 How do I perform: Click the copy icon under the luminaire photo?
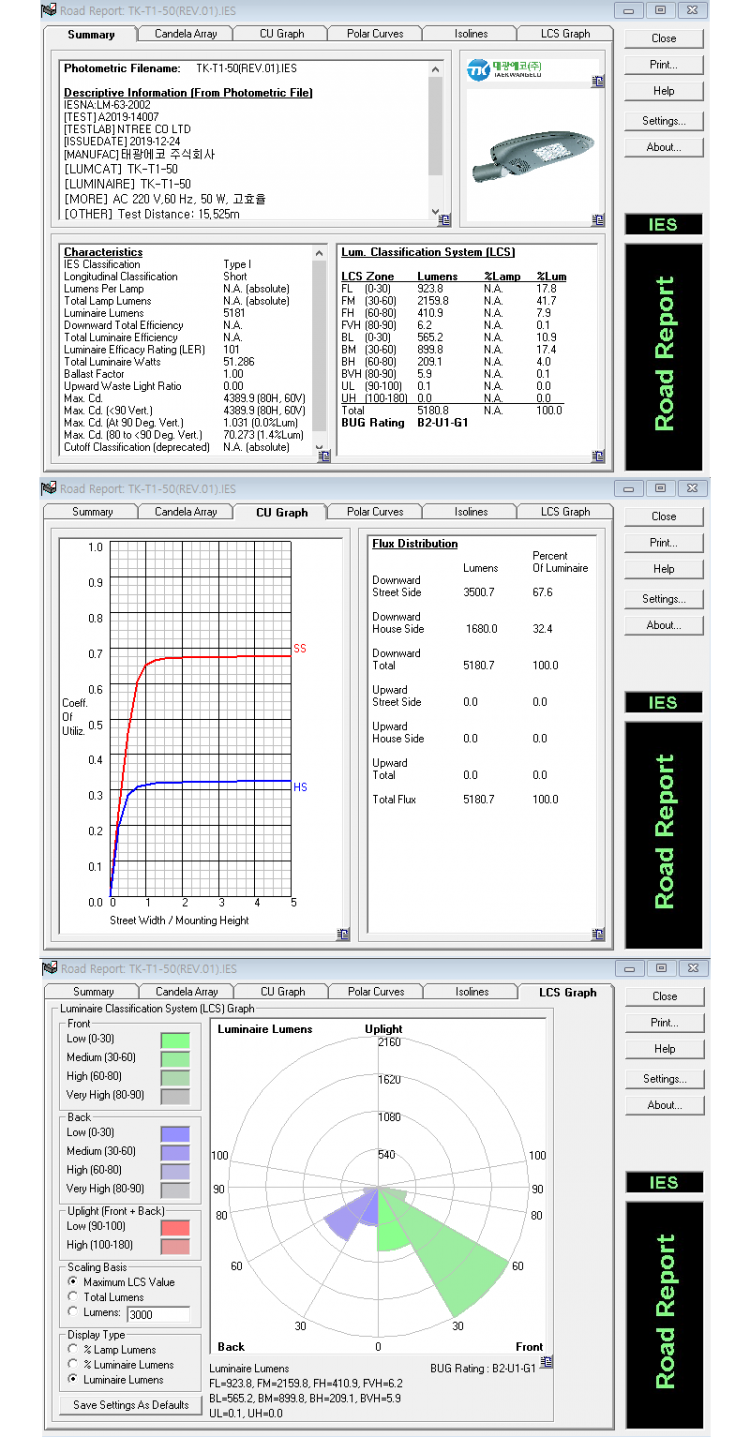click(x=598, y=220)
